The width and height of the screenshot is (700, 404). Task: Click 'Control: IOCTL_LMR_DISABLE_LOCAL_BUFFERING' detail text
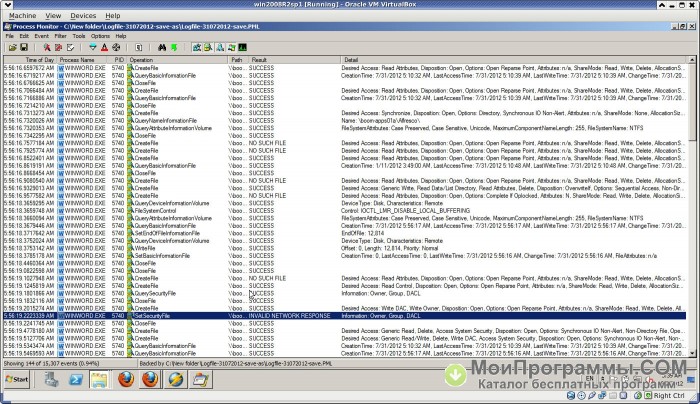tap(405, 211)
